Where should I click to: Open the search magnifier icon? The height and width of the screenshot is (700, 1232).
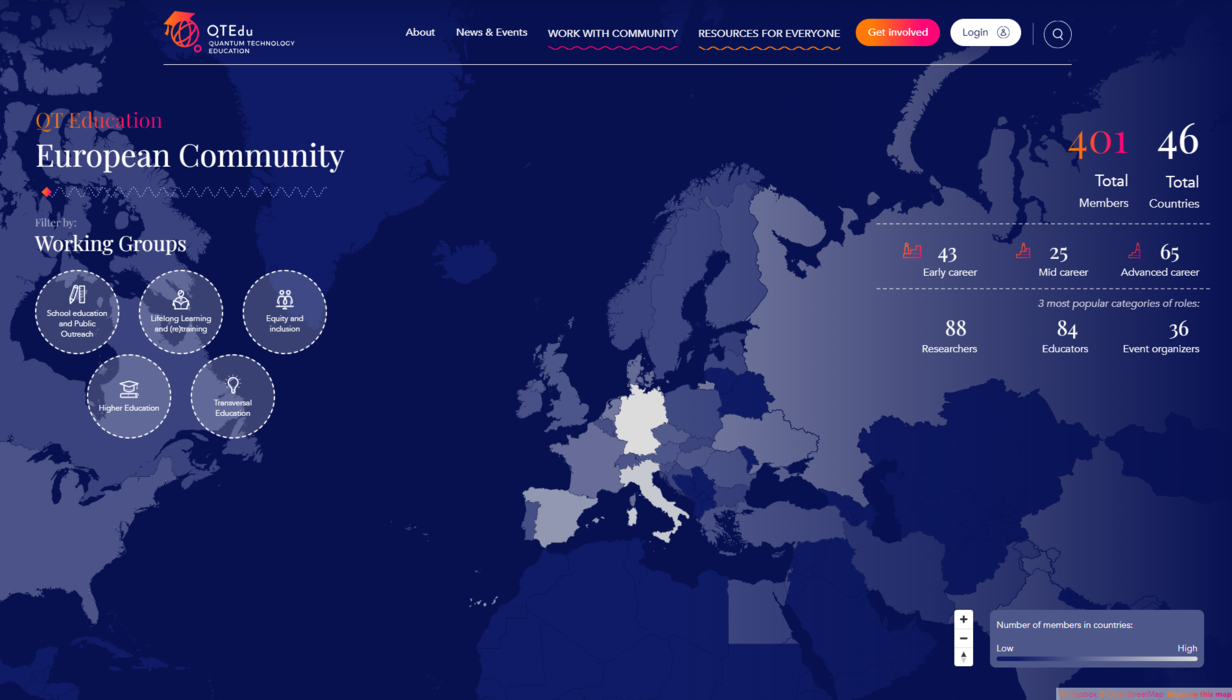tap(1057, 34)
